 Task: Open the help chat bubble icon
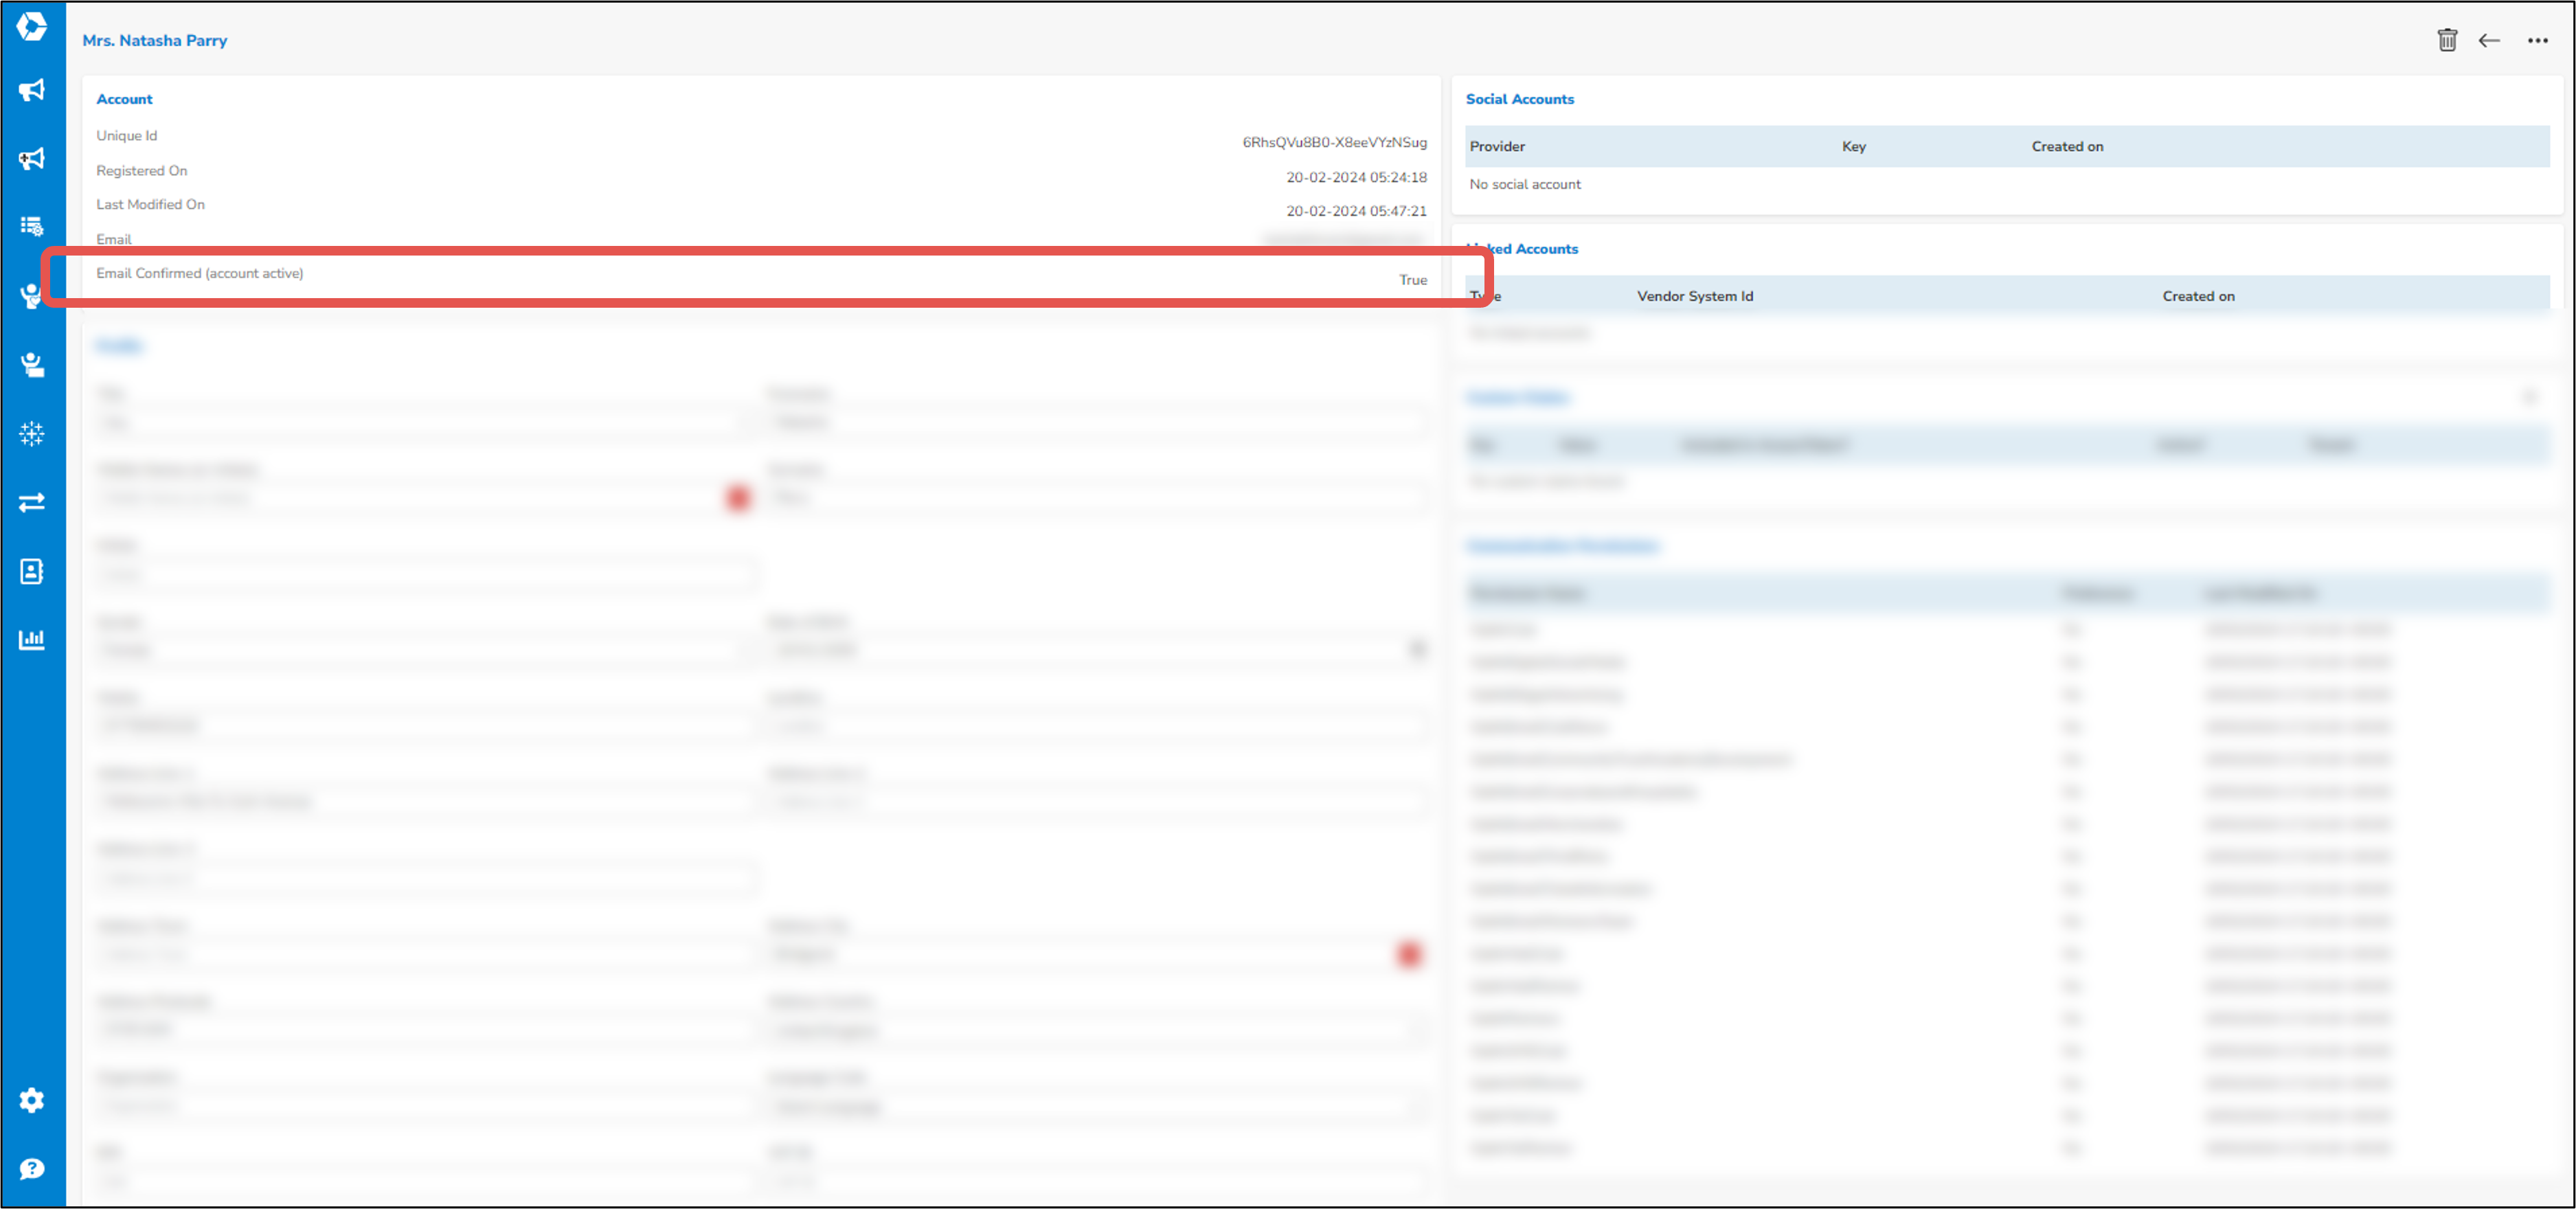32,1168
